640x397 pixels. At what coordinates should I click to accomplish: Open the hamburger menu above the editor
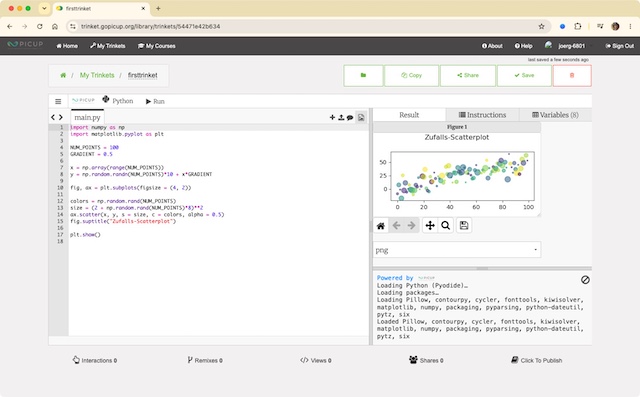pyautogui.click(x=58, y=101)
